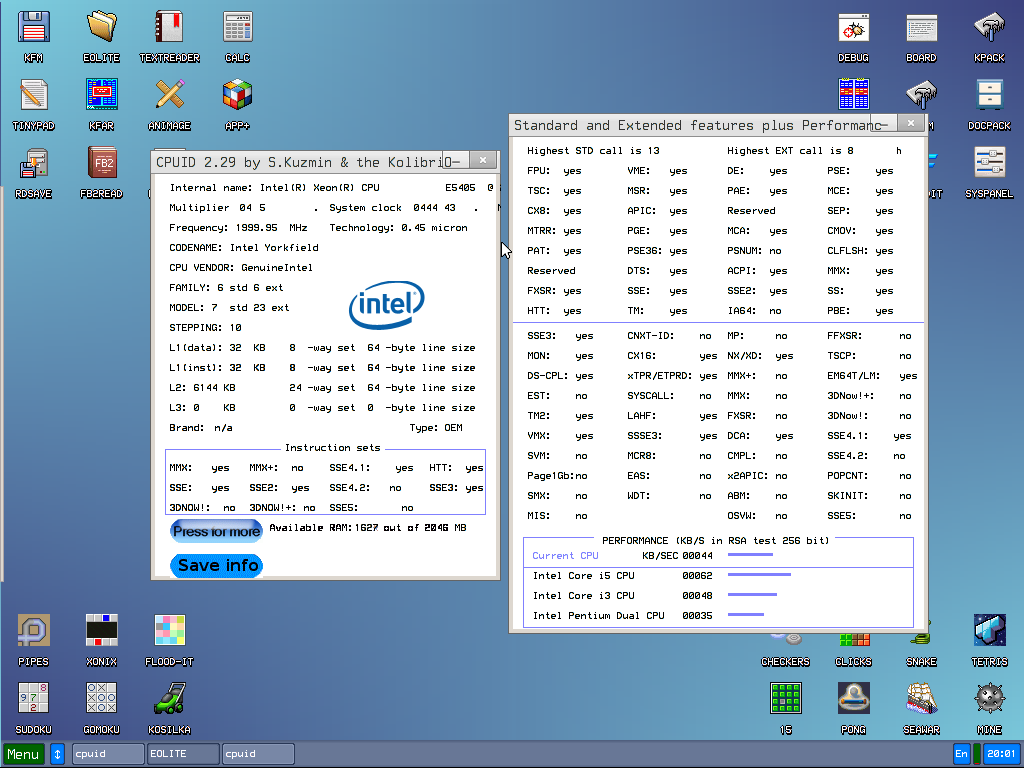Open the DEBUG tool icon
The height and width of the screenshot is (768, 1024).
tap(853, 27)
